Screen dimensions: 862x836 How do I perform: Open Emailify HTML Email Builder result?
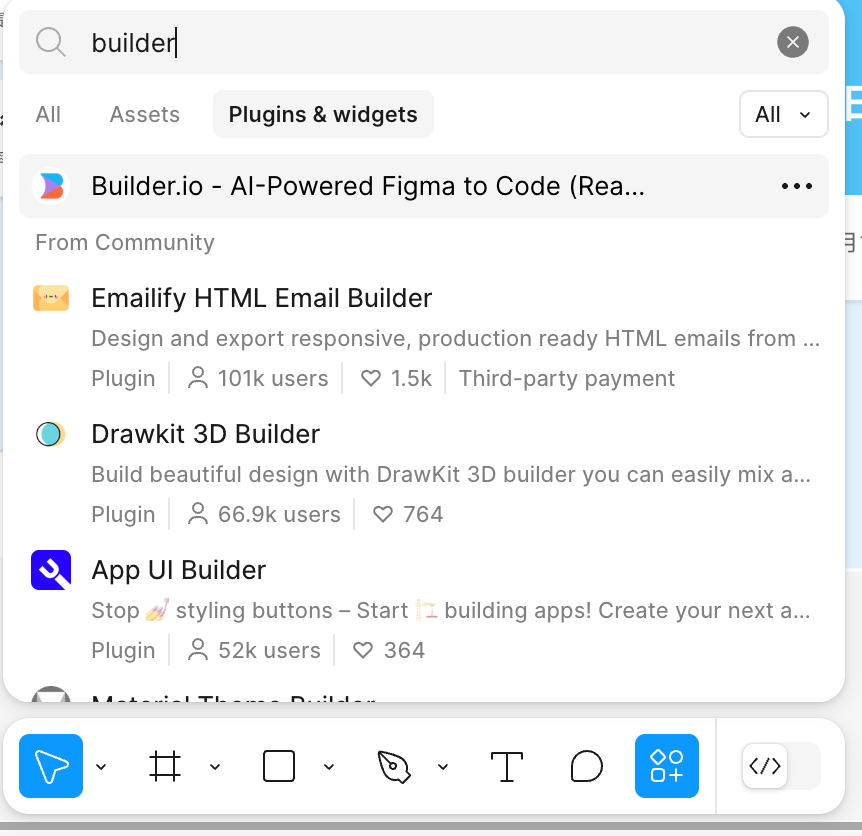click(262, 298)
